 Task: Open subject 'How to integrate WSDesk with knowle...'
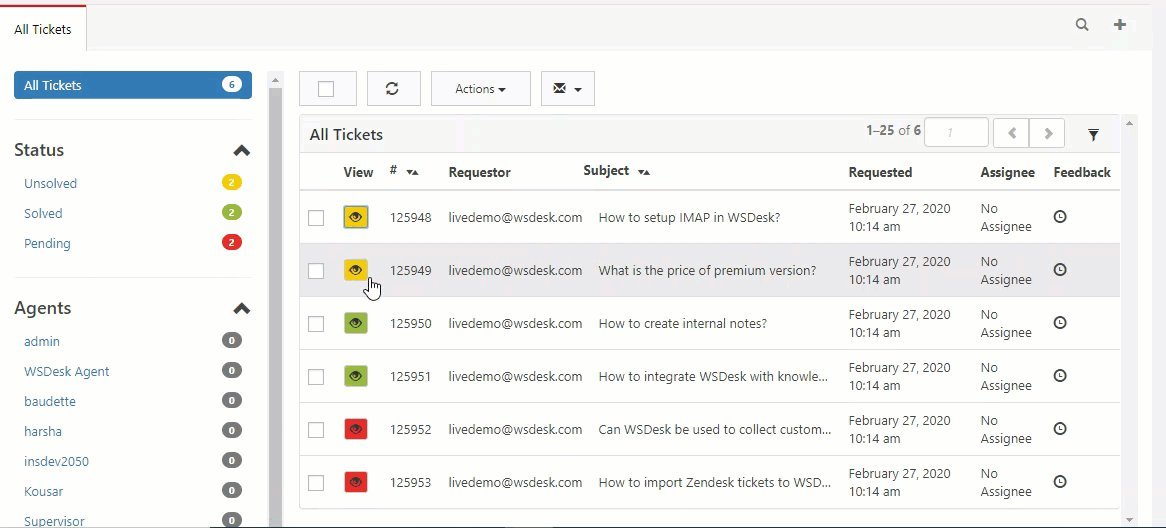(x=713, y=376)
